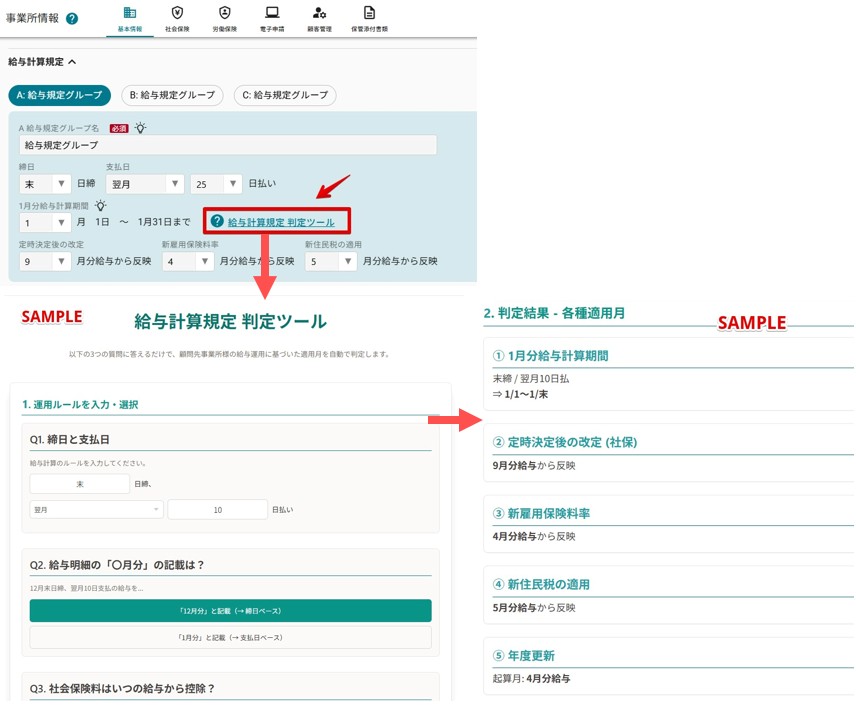Open 定時決定後の改定 month dropdown showing 9
856x706 pixels.
[x=45, y=261]
